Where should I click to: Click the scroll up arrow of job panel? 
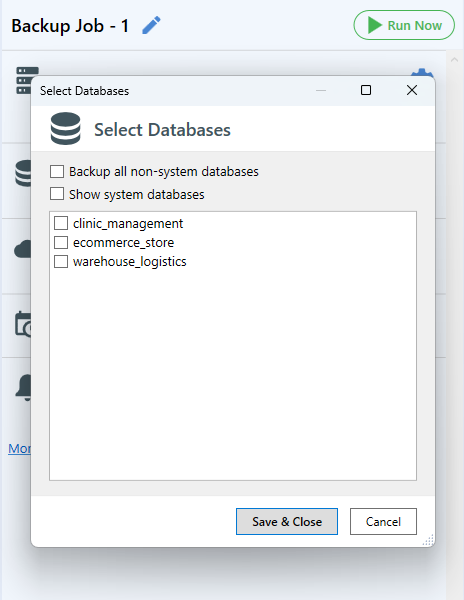point(454,60)
